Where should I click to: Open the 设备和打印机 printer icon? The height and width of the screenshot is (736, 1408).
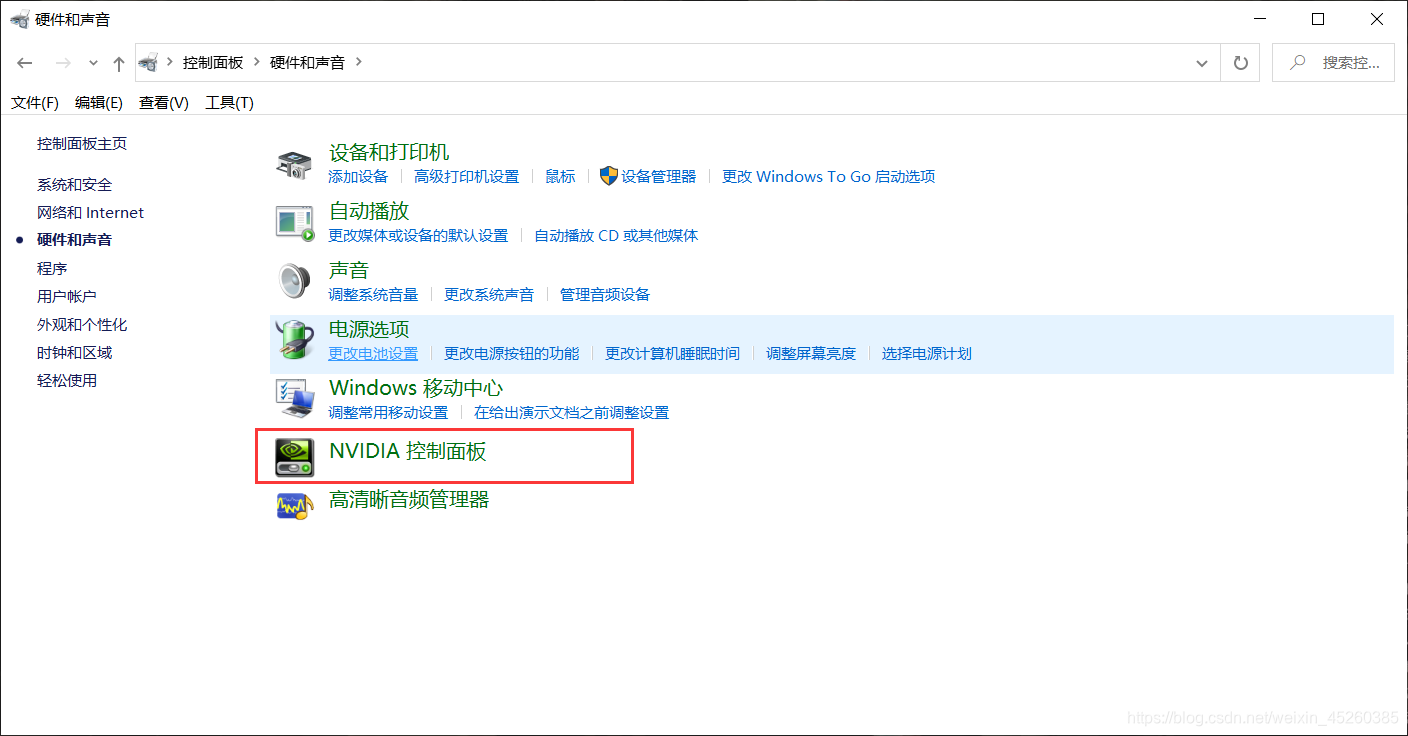[x=294, y=164]
